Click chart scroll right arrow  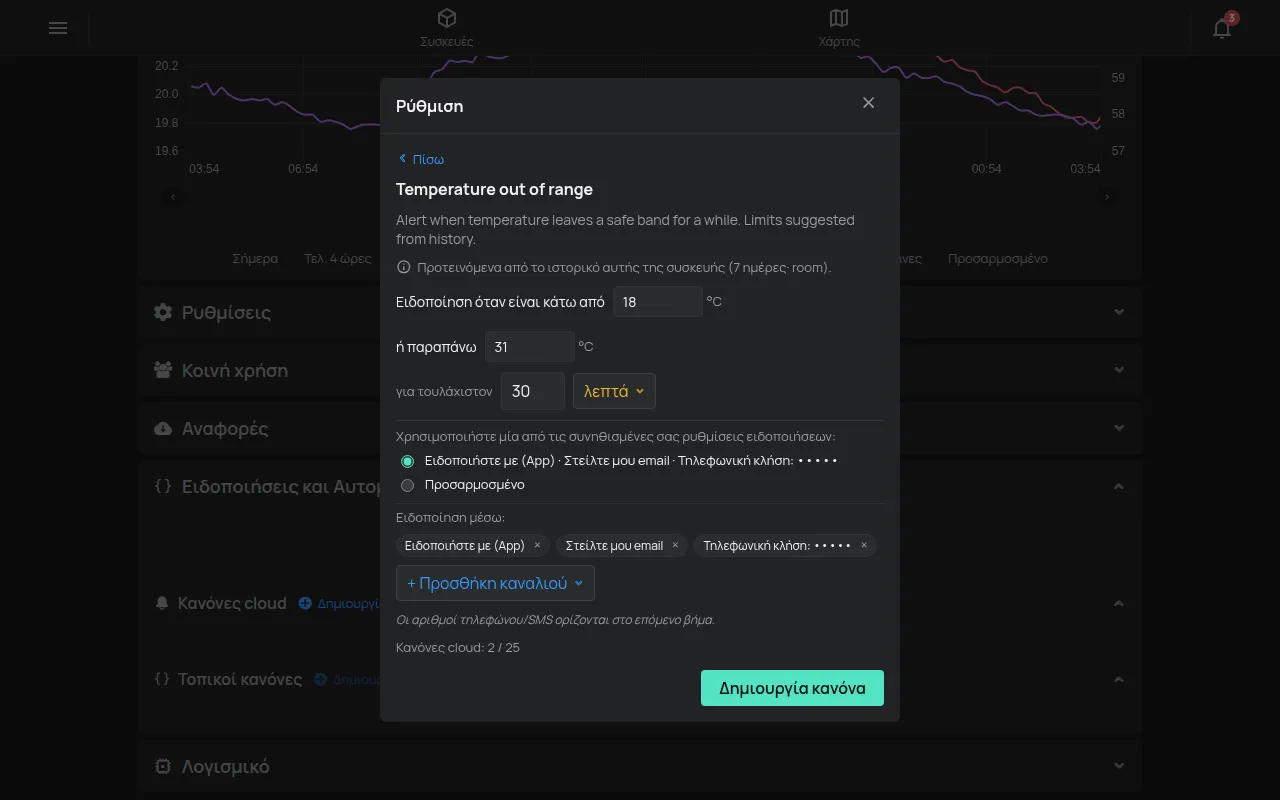click(1107, 197)
